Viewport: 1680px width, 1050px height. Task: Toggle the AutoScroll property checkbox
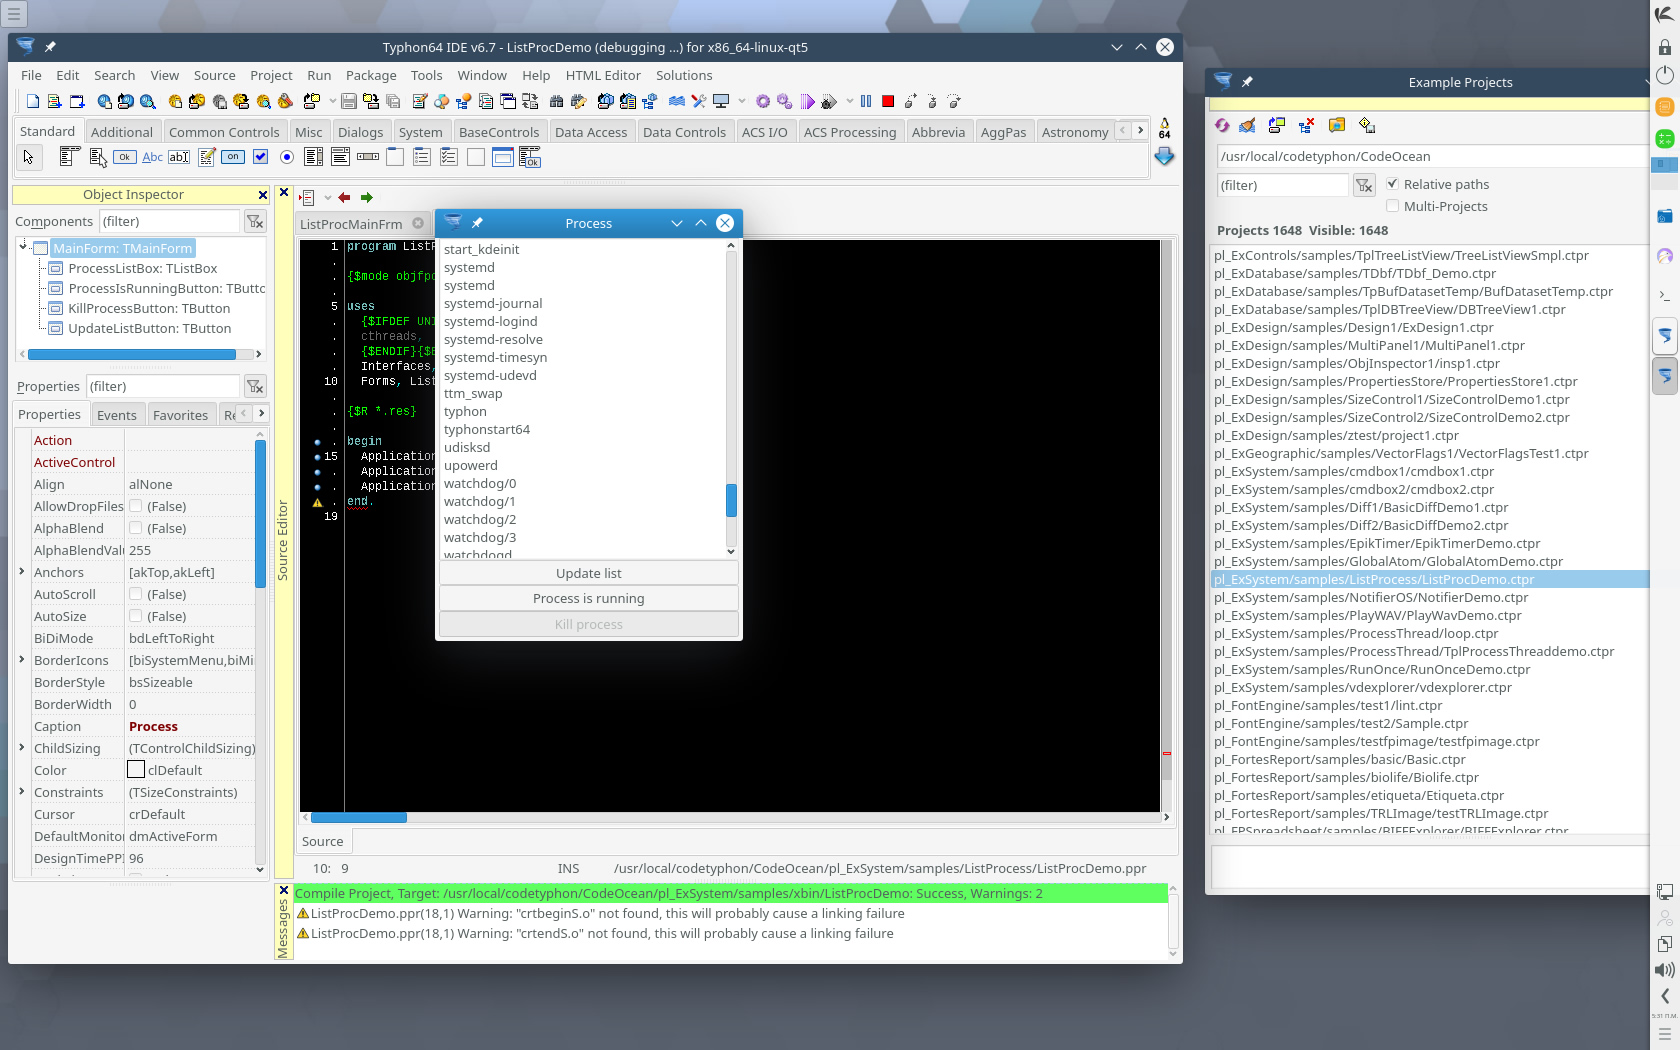point(135,594)
